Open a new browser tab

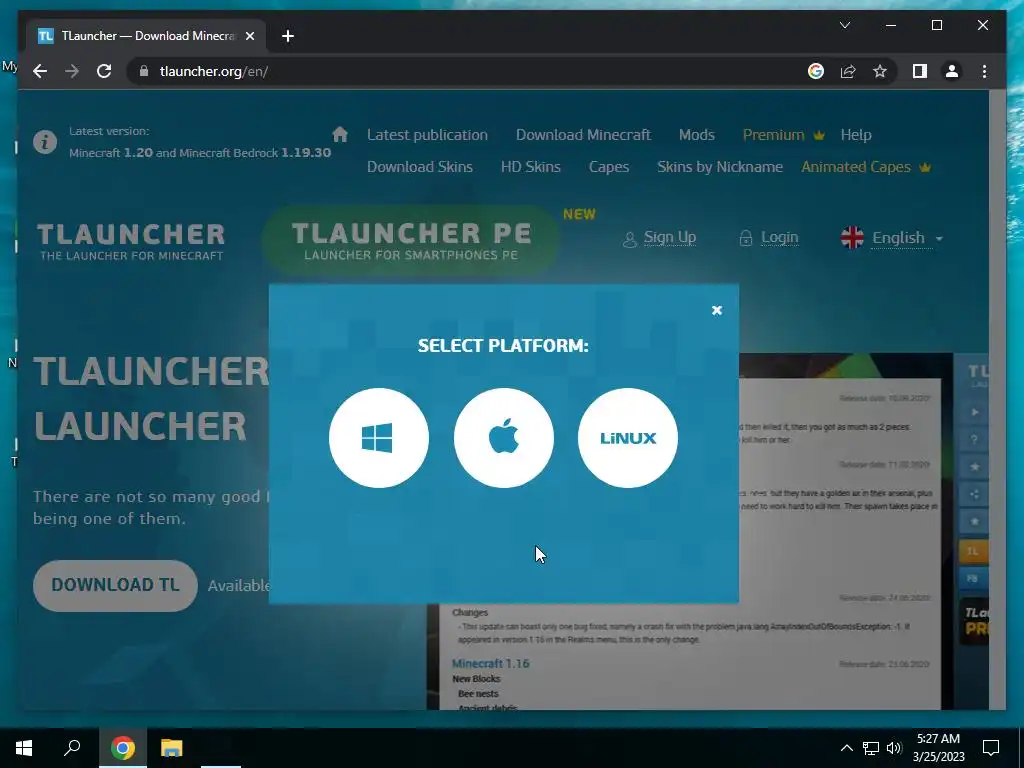point(288,36)
